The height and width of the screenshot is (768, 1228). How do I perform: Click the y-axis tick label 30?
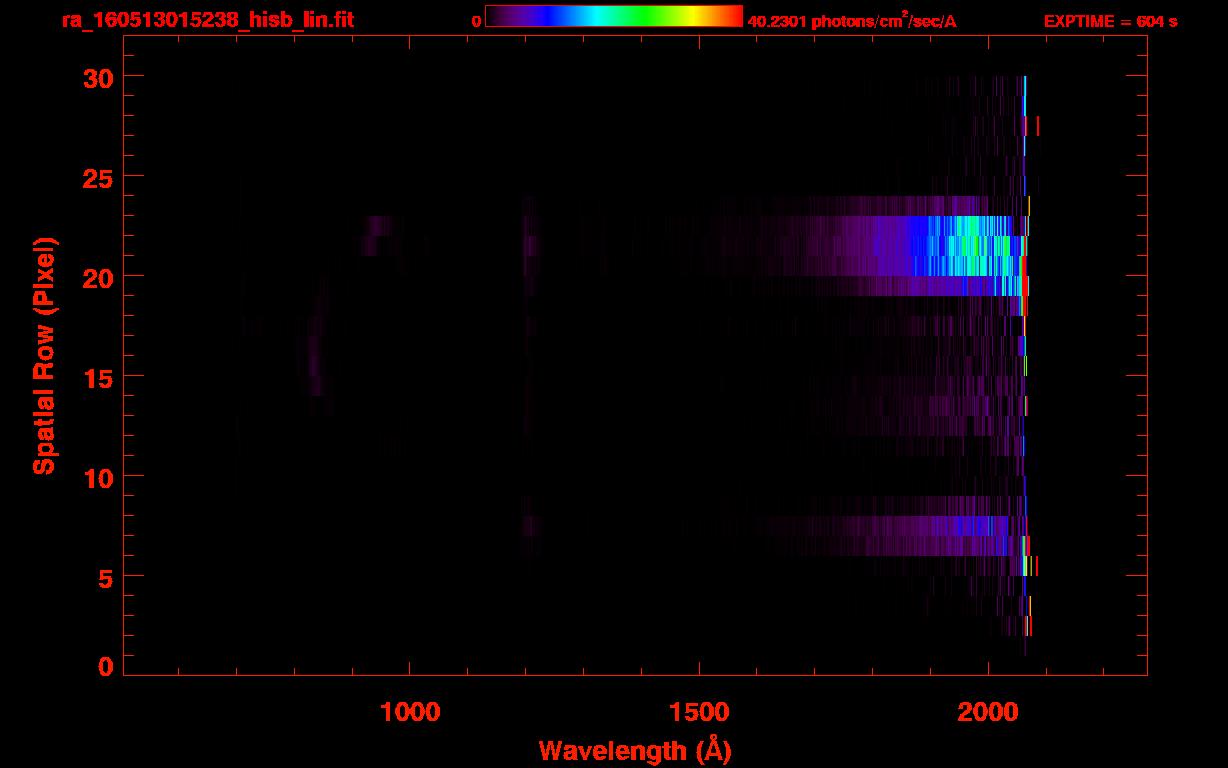tap(99, 77)
